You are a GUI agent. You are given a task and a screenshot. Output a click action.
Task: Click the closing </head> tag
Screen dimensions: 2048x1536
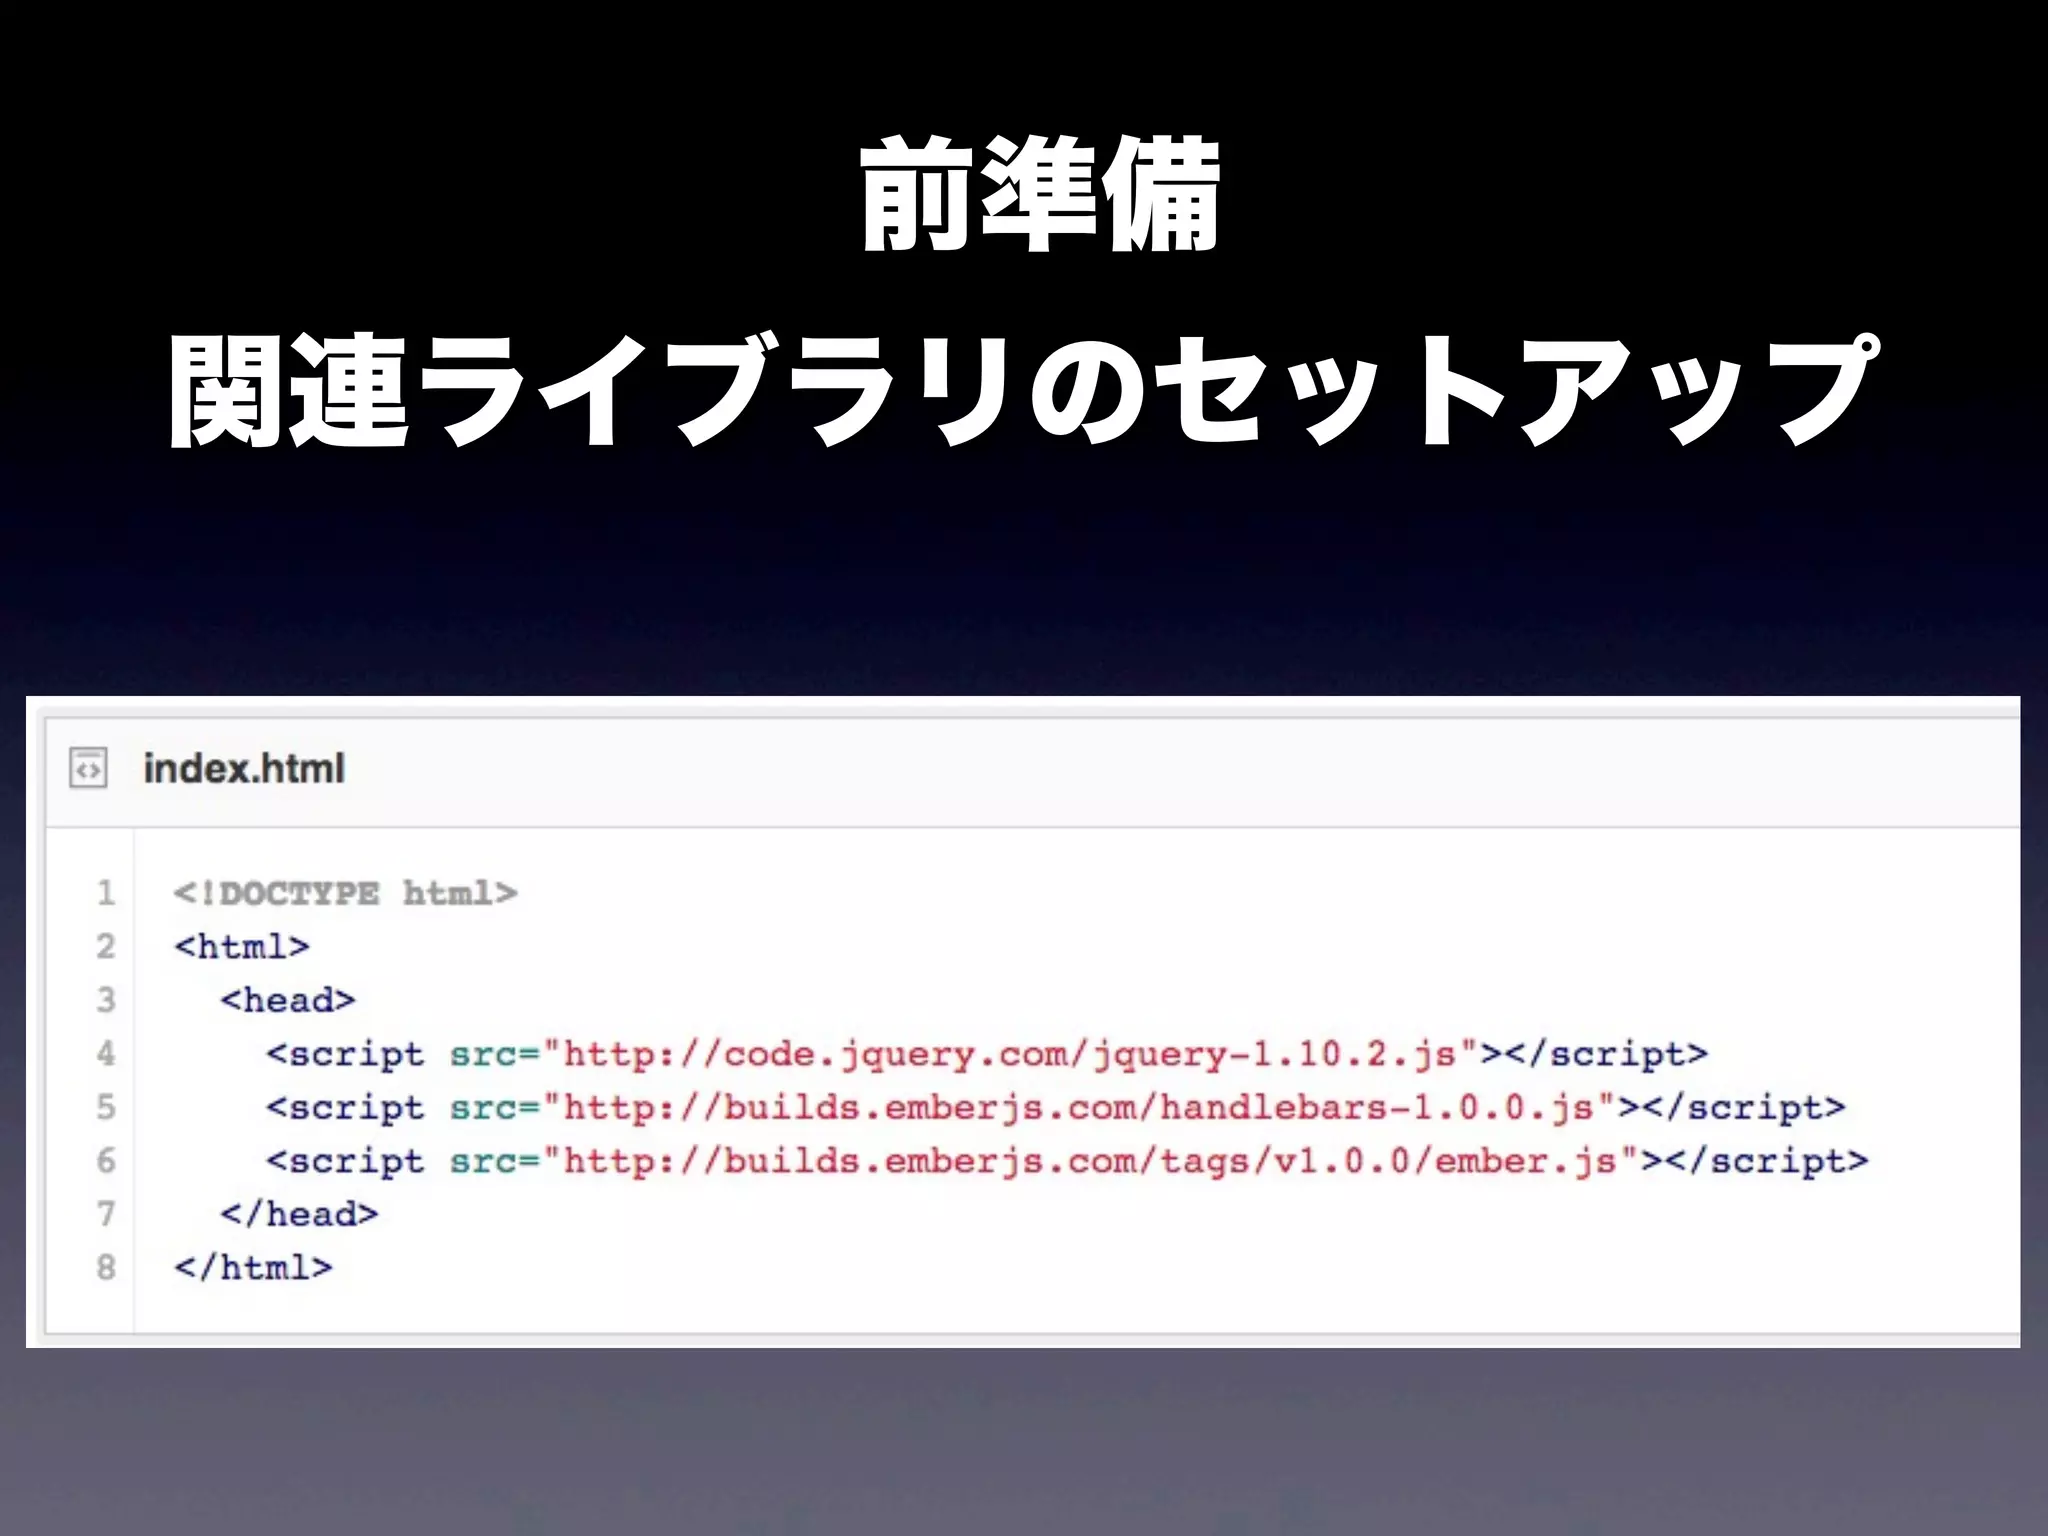tap(299, 1214)
